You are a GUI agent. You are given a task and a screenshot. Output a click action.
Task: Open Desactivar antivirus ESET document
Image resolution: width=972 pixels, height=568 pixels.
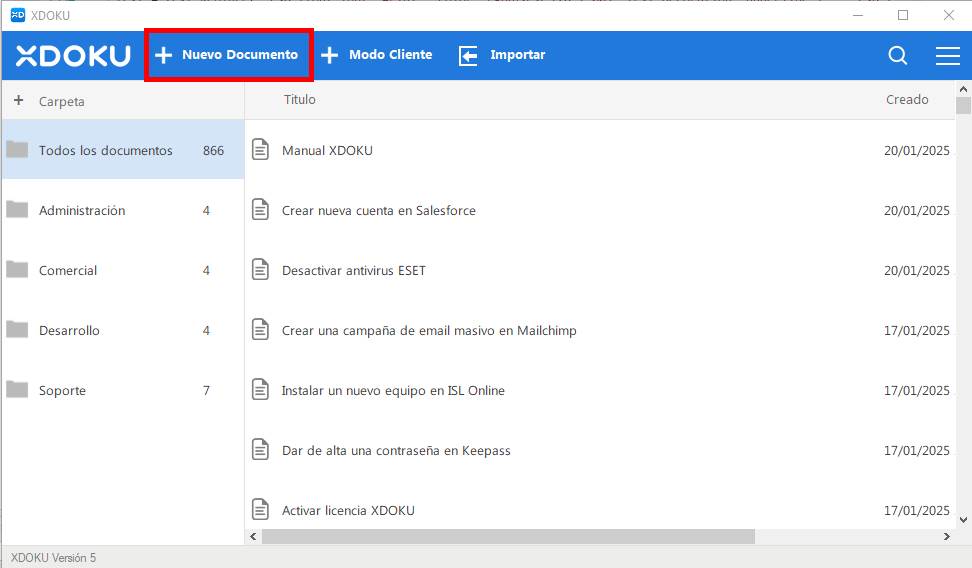point(354,271)
